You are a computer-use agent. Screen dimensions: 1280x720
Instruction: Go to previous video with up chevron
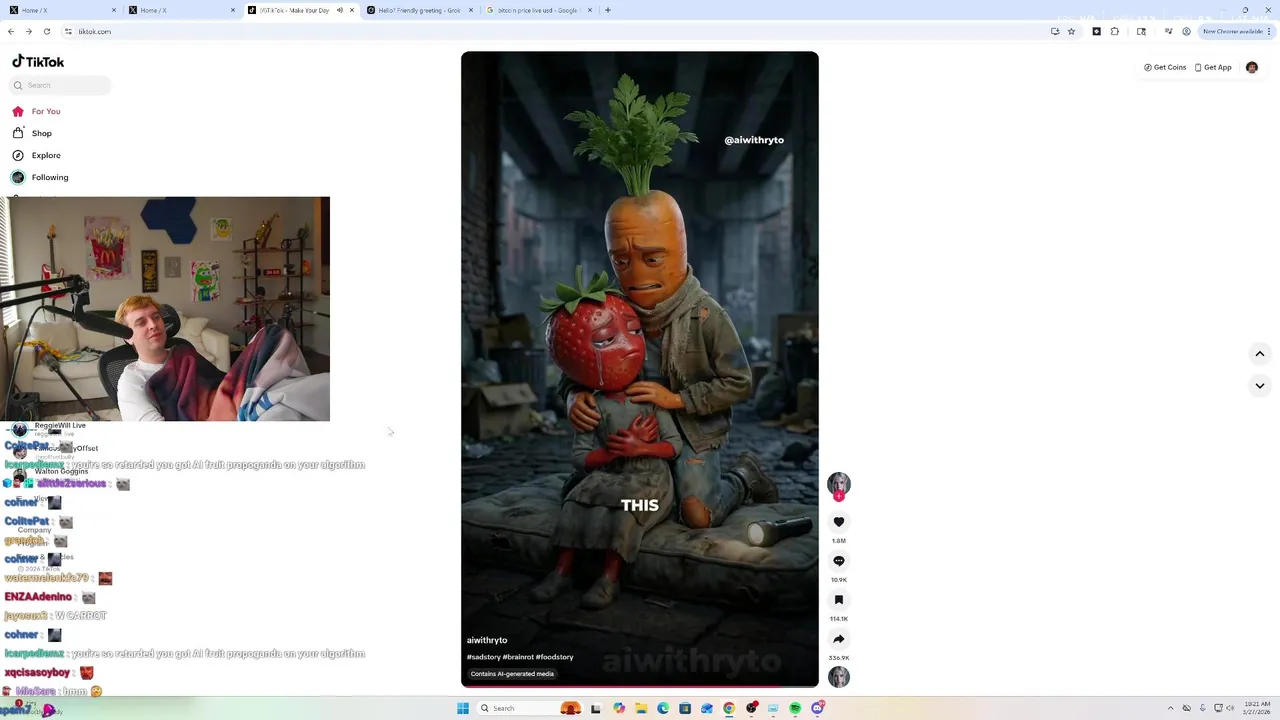(x=1260, y=354)
